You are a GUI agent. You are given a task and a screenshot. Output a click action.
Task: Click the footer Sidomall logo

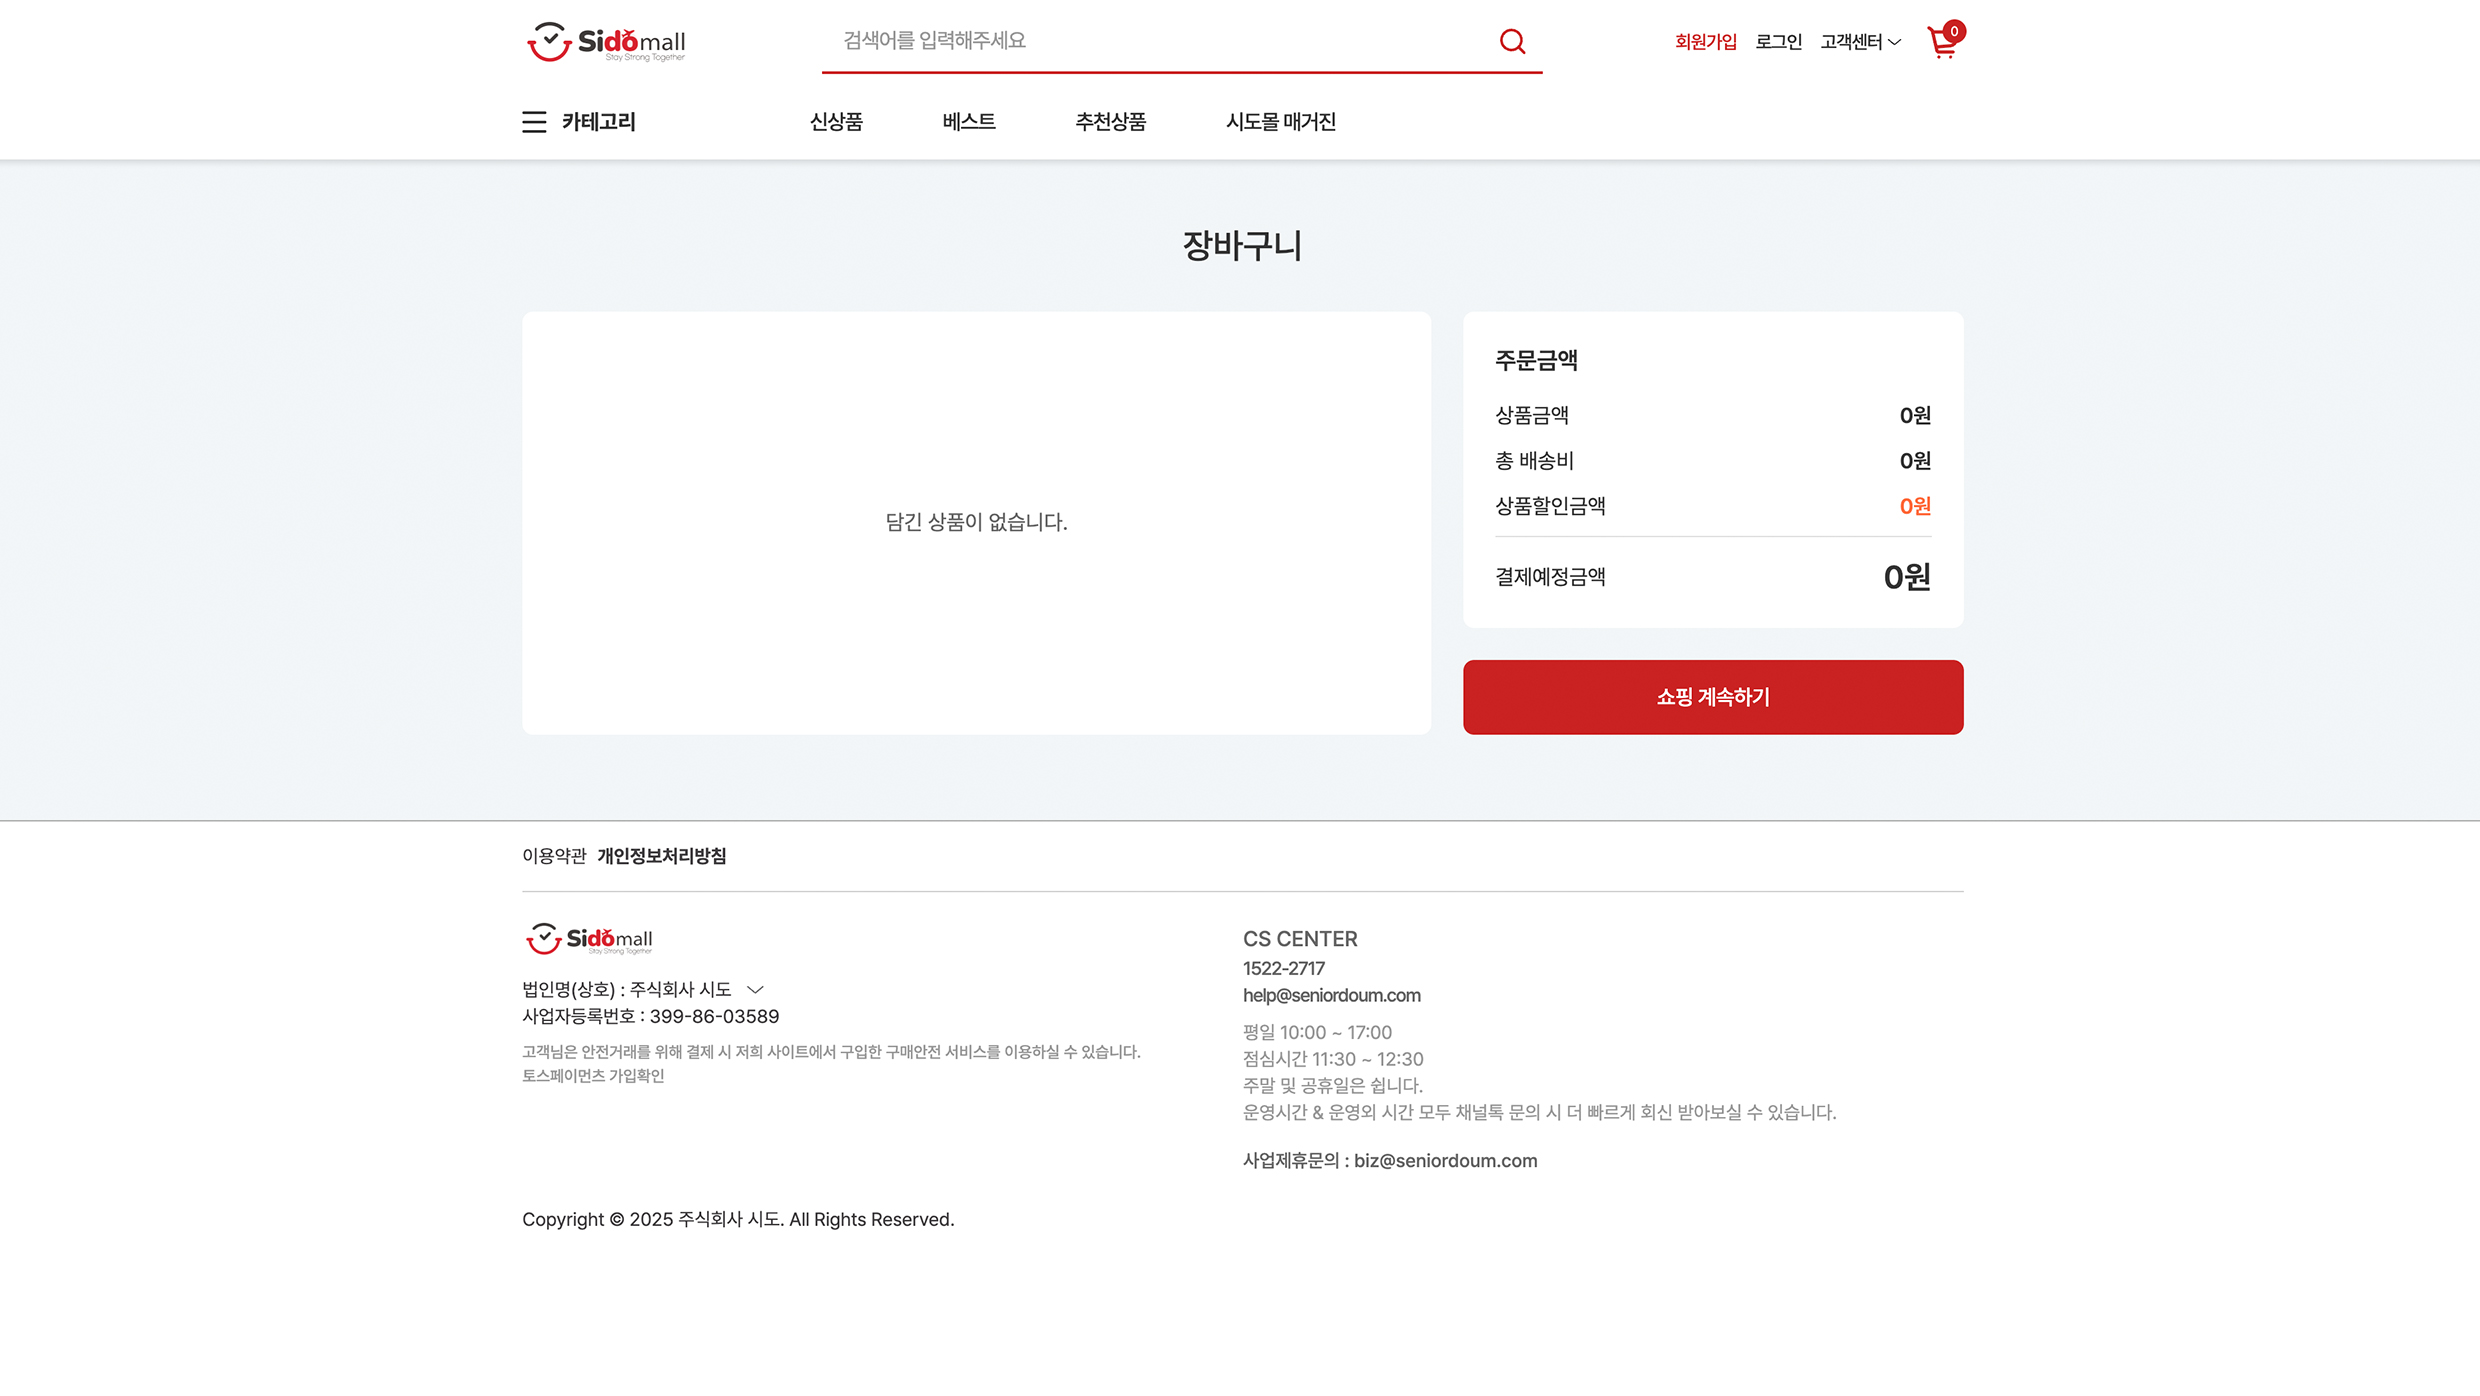(x=589, y=938)
